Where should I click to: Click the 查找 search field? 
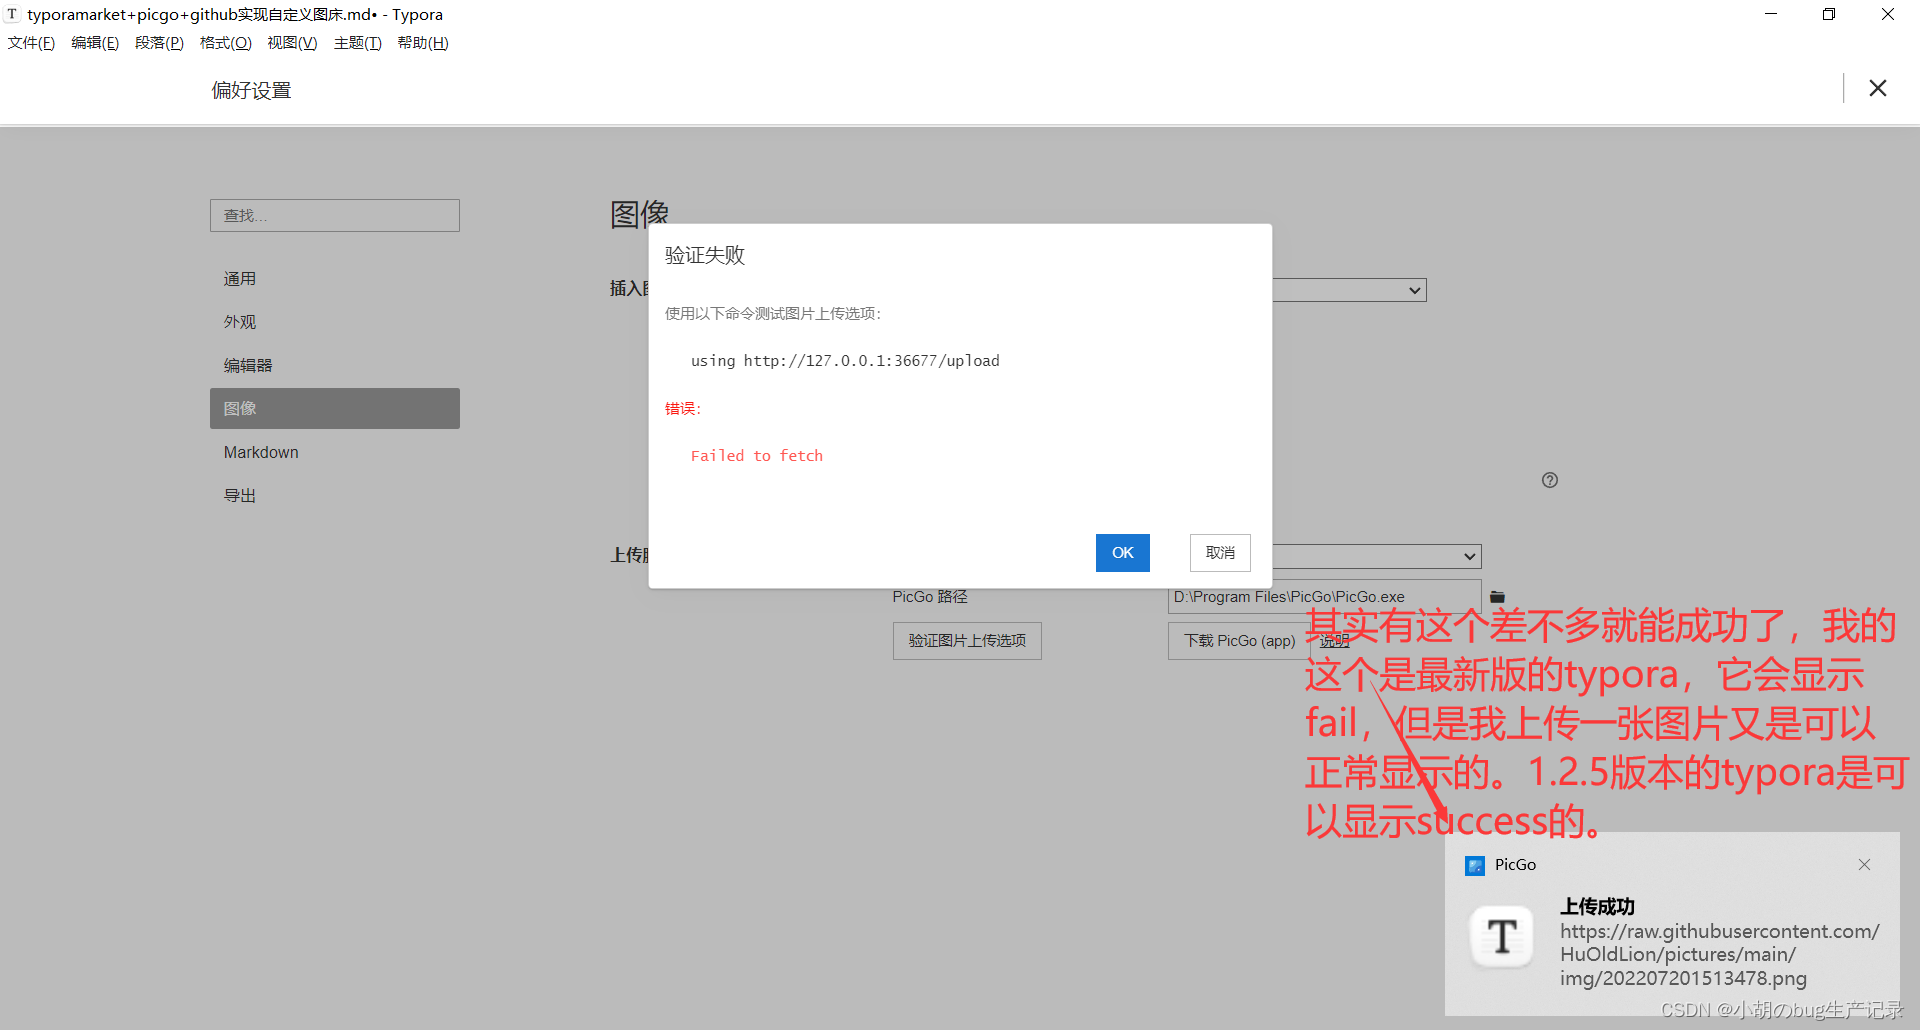coord(334,215)
